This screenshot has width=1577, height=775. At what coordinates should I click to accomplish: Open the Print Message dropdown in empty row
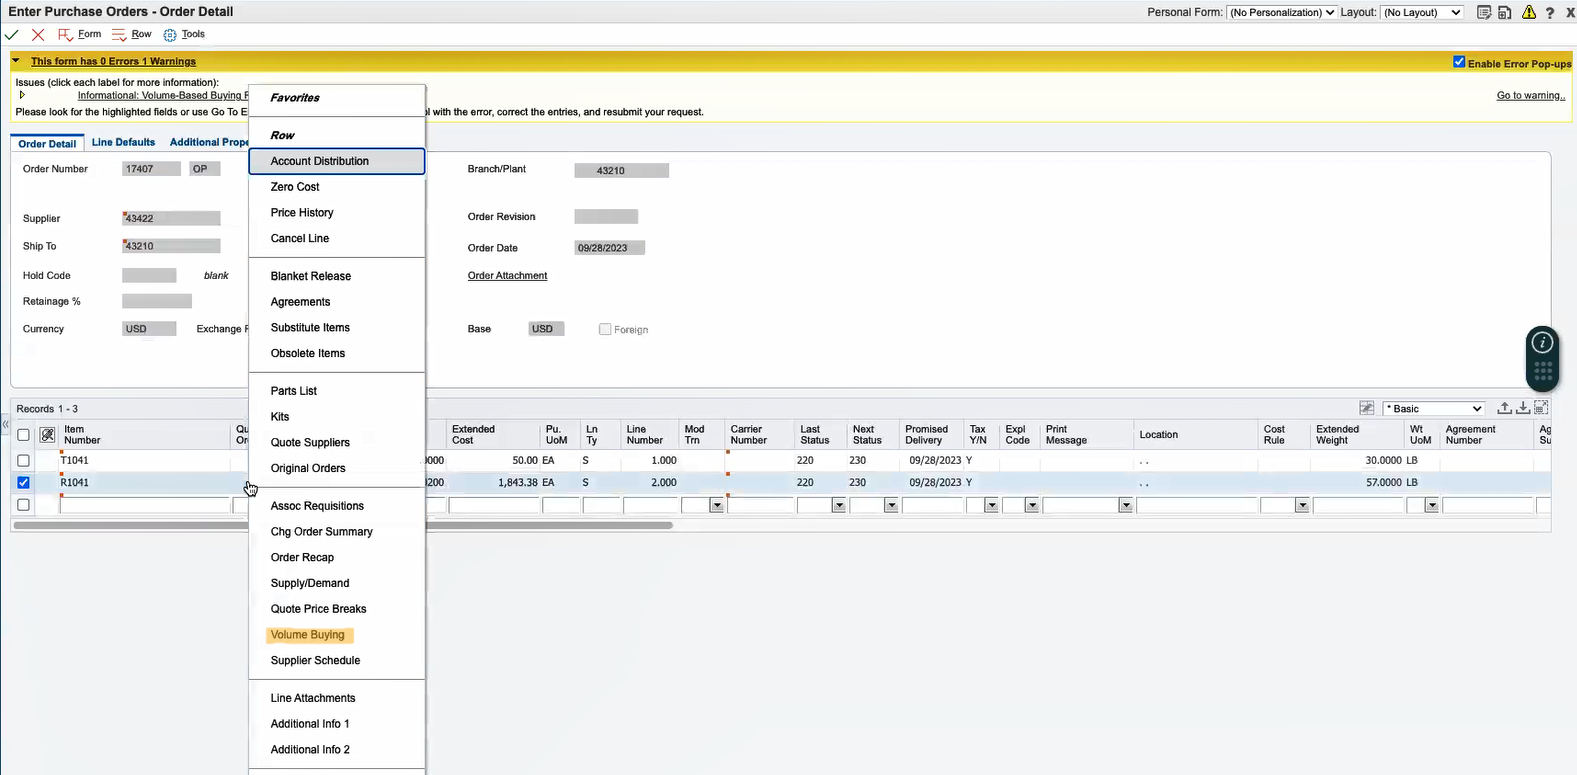pos(1126,506)
